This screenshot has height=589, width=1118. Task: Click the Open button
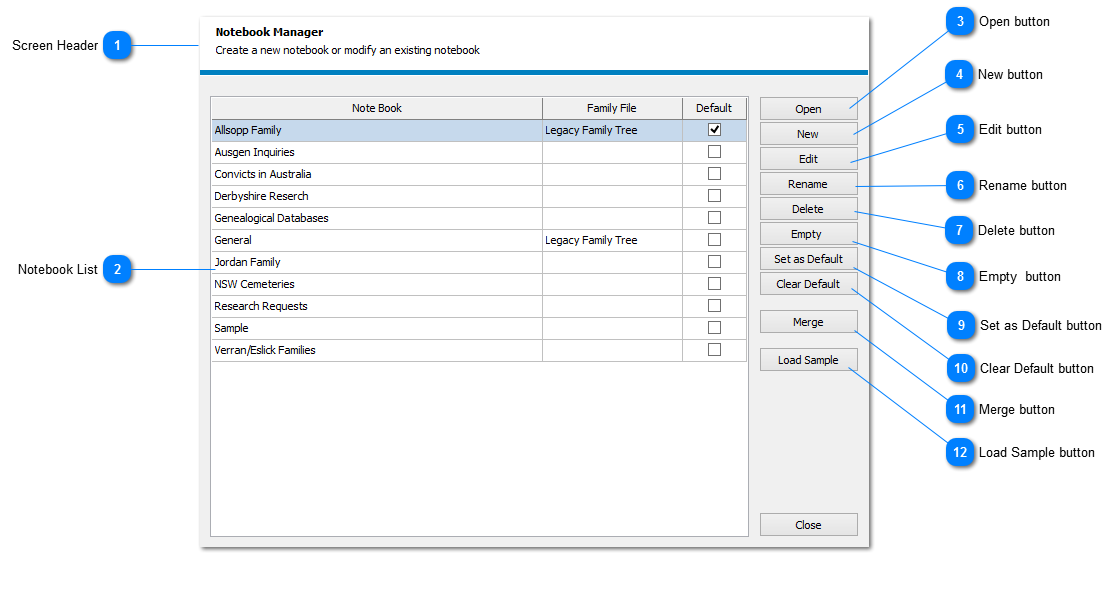tap(808, 109)
